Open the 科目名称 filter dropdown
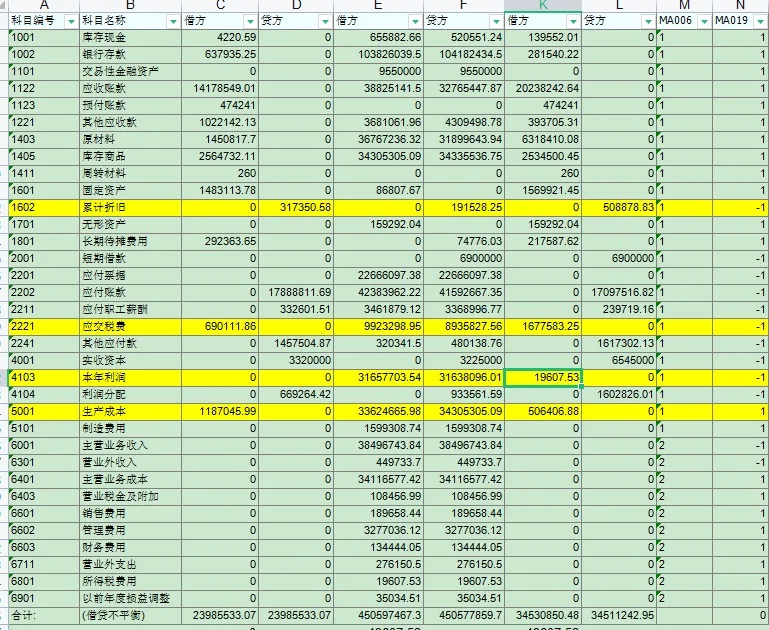Screen dimensions: 769x630 click(x=173, y=22)
